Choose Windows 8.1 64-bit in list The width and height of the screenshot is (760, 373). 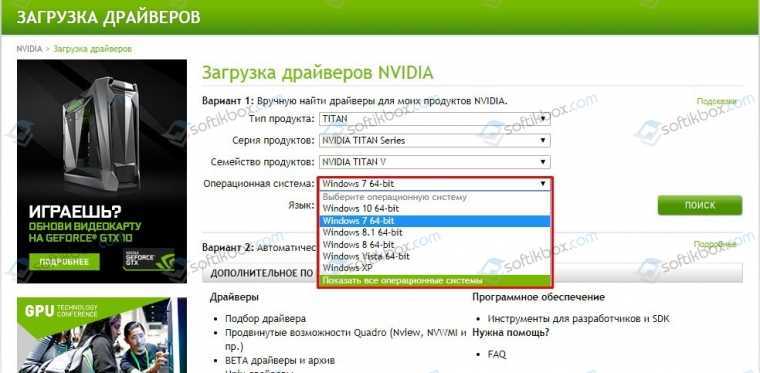click(435, 233)
